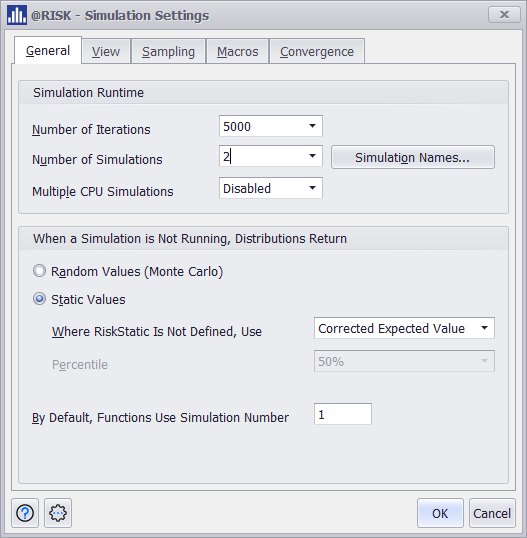Open the Multiple CPU Simulations dropdown

[x=271, y=188]
